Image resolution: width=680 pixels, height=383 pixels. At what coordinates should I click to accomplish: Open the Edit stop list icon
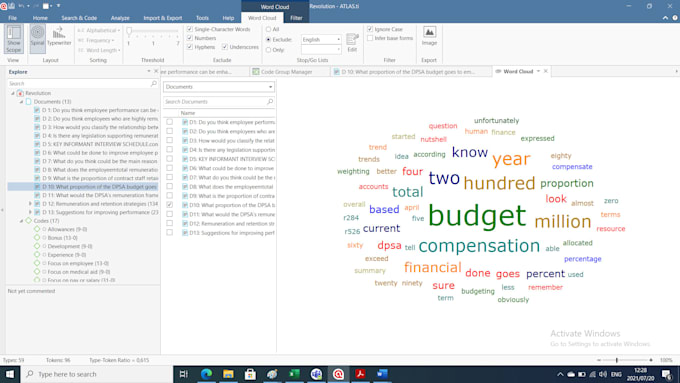tap(352, 43)
